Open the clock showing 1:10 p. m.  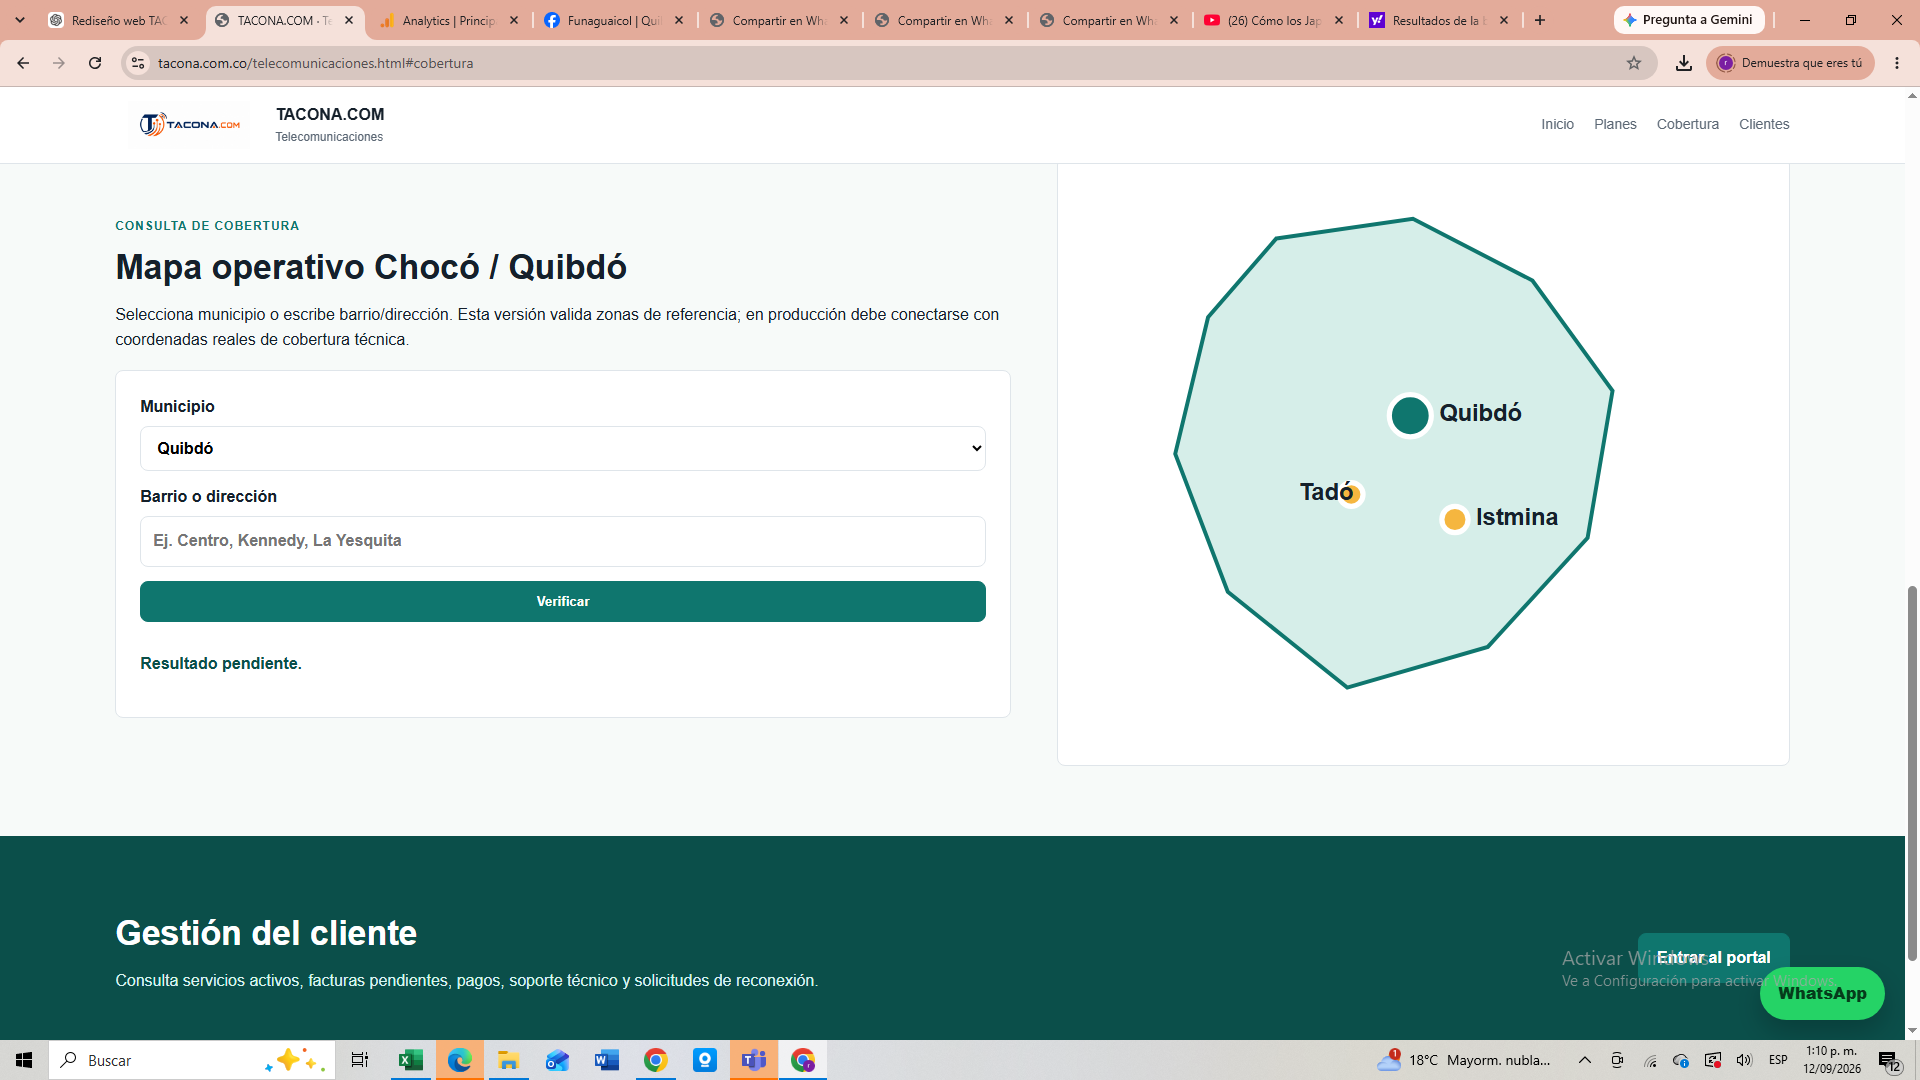[1832, 1060]
